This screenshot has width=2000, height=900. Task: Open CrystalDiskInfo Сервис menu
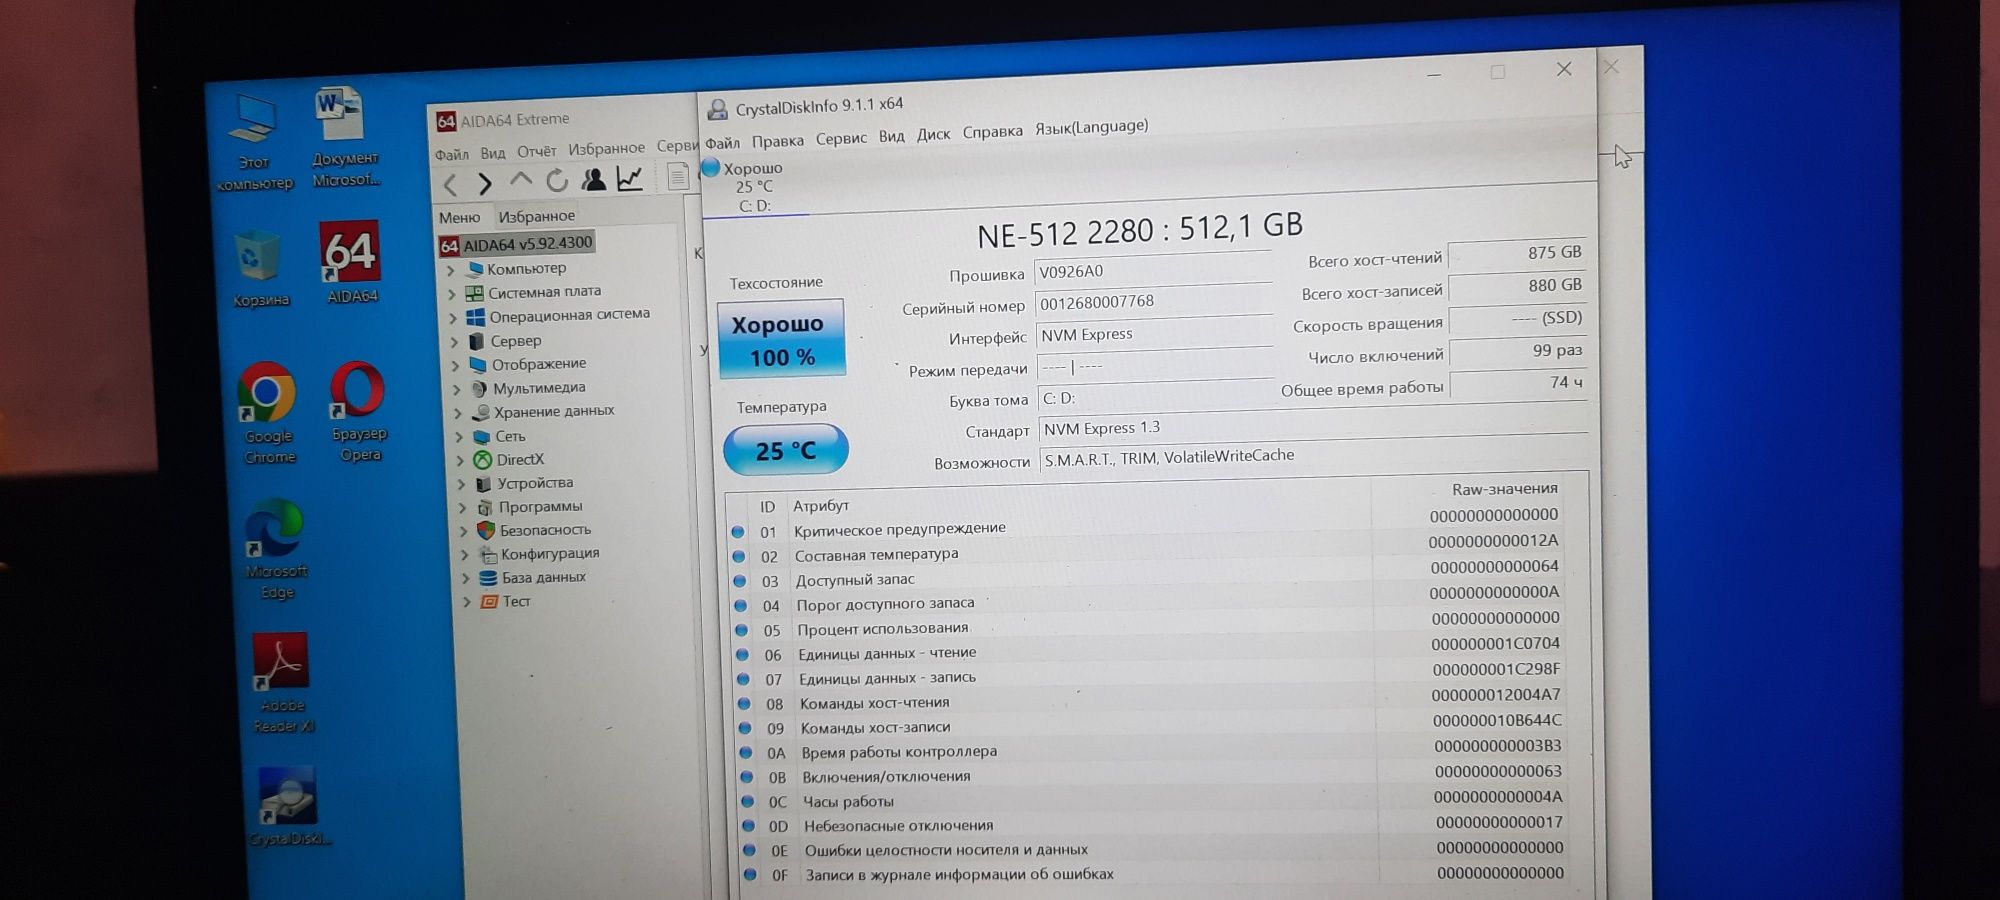[x=841, y=138]
